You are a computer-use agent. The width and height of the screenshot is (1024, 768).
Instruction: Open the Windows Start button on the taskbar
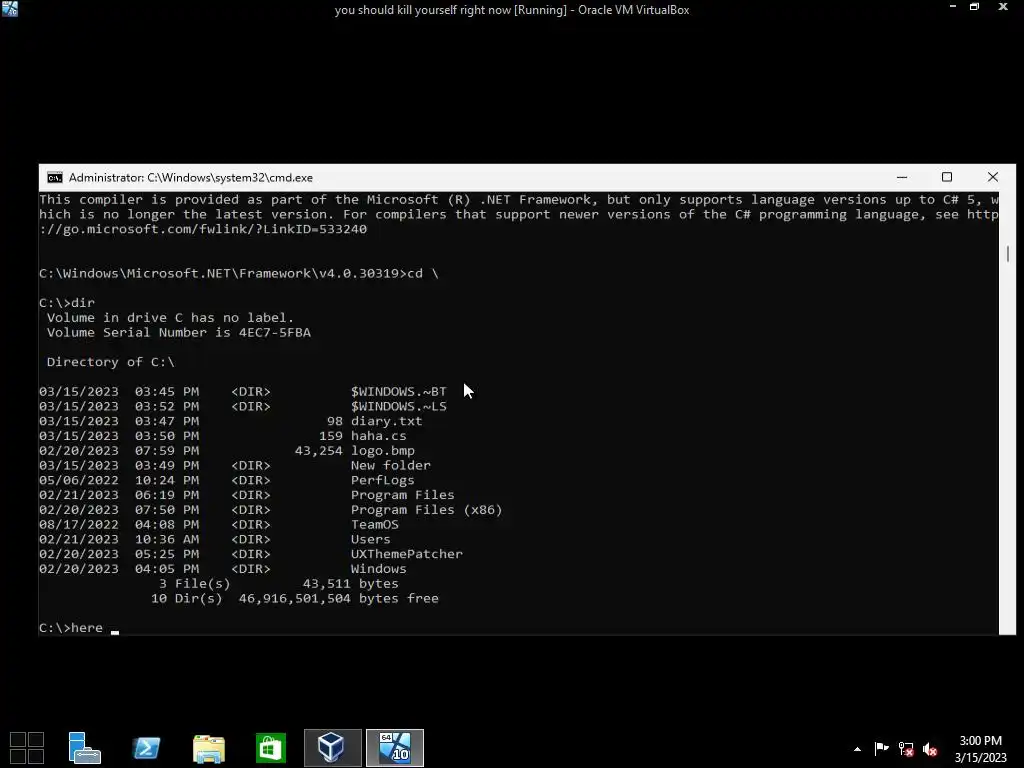pyautogui.click(x=27, y=748)
